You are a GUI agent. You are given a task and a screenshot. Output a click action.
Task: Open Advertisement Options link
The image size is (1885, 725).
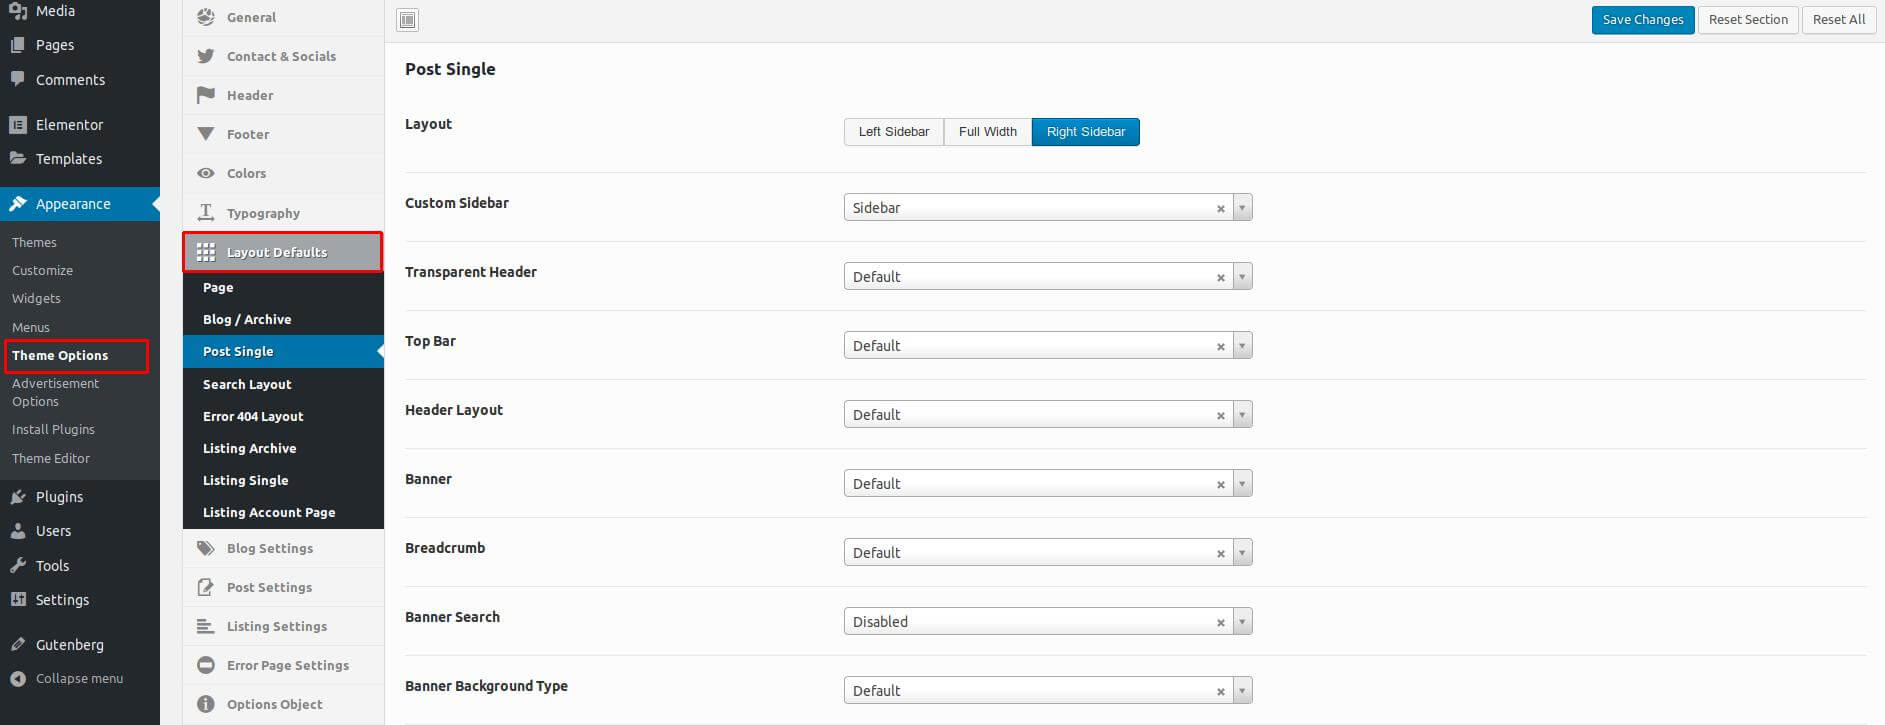click(55, 392)
